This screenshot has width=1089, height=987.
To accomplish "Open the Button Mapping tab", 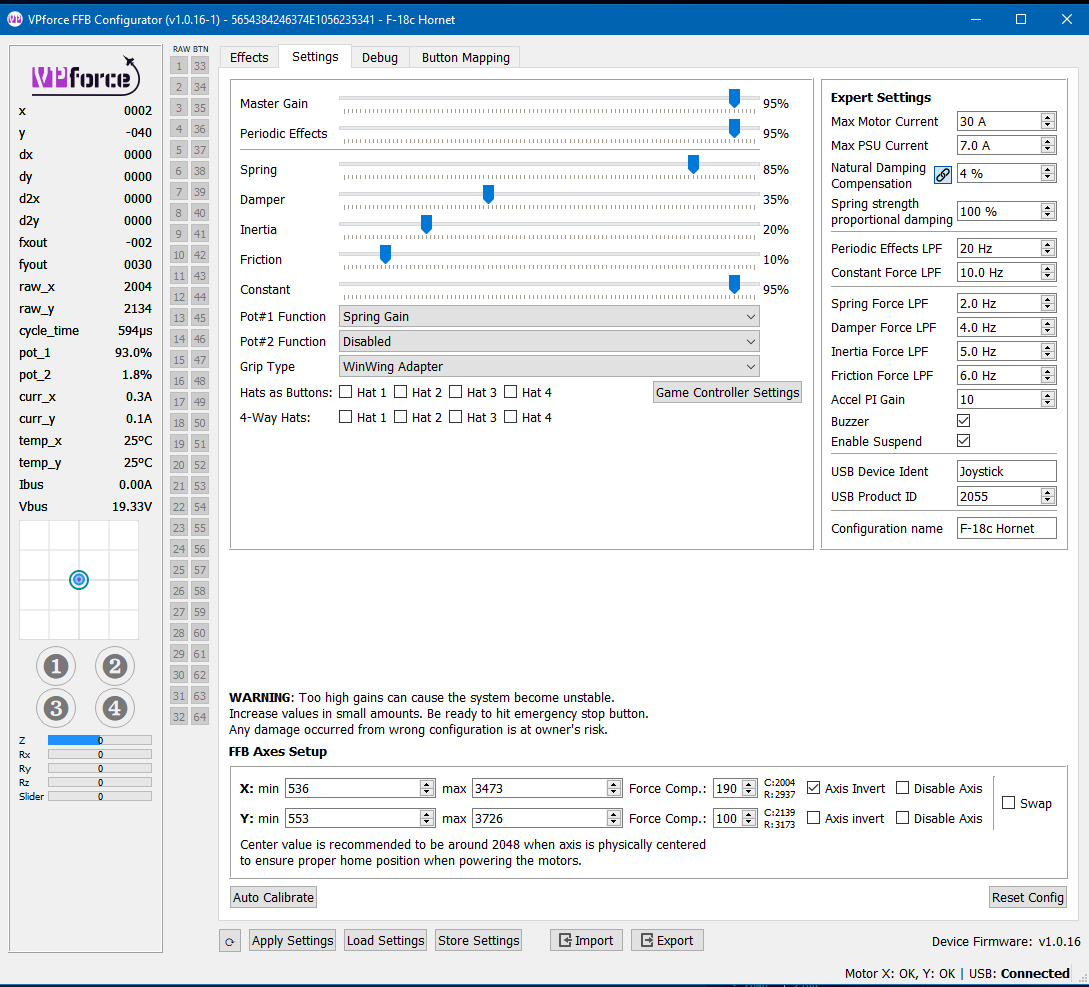I will [x=465, y=58].
